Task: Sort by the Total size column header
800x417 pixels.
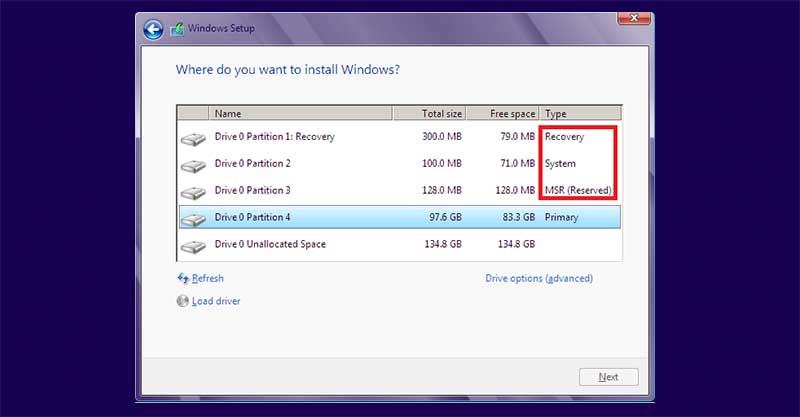Action: coord(429,113)
